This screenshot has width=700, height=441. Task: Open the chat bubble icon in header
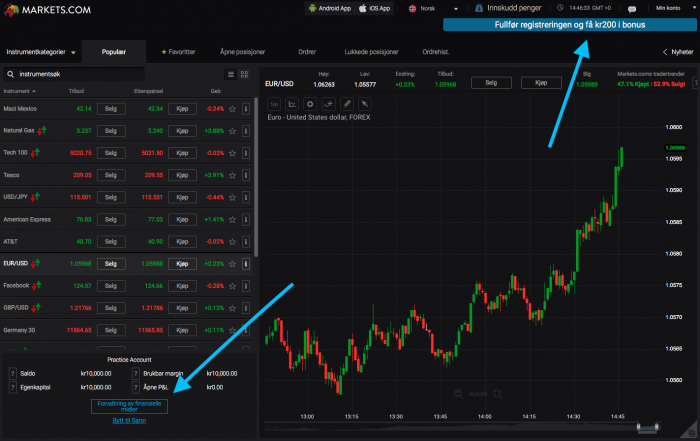632,8
